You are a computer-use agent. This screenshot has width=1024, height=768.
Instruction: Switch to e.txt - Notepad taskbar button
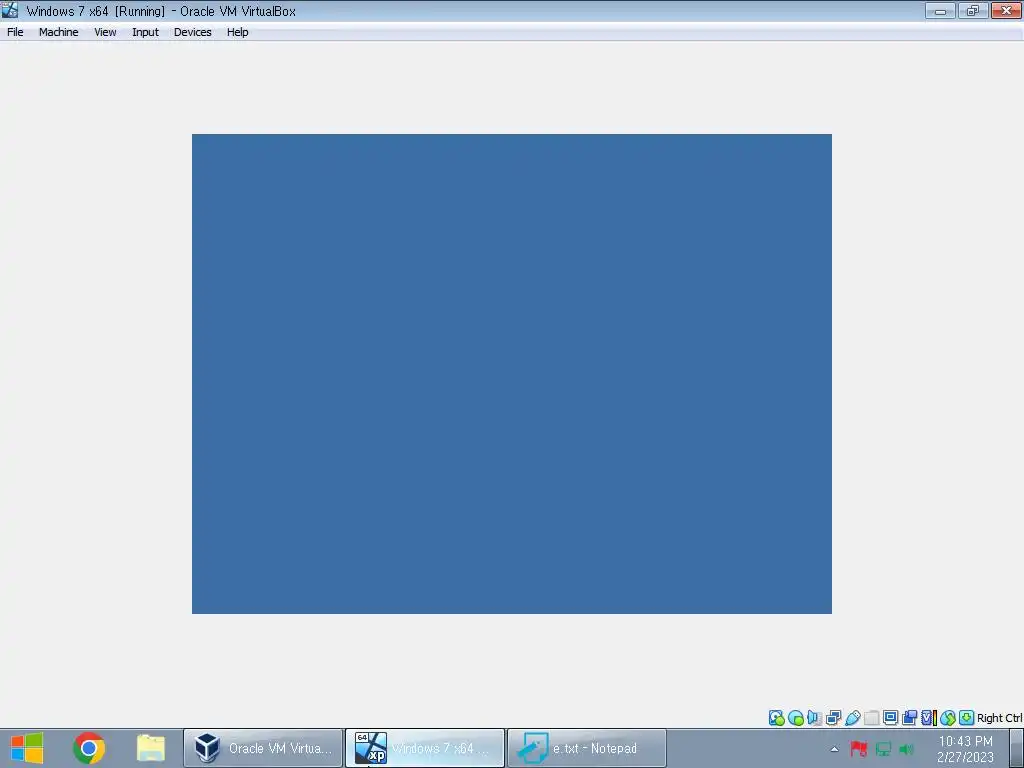coord(587,748)
